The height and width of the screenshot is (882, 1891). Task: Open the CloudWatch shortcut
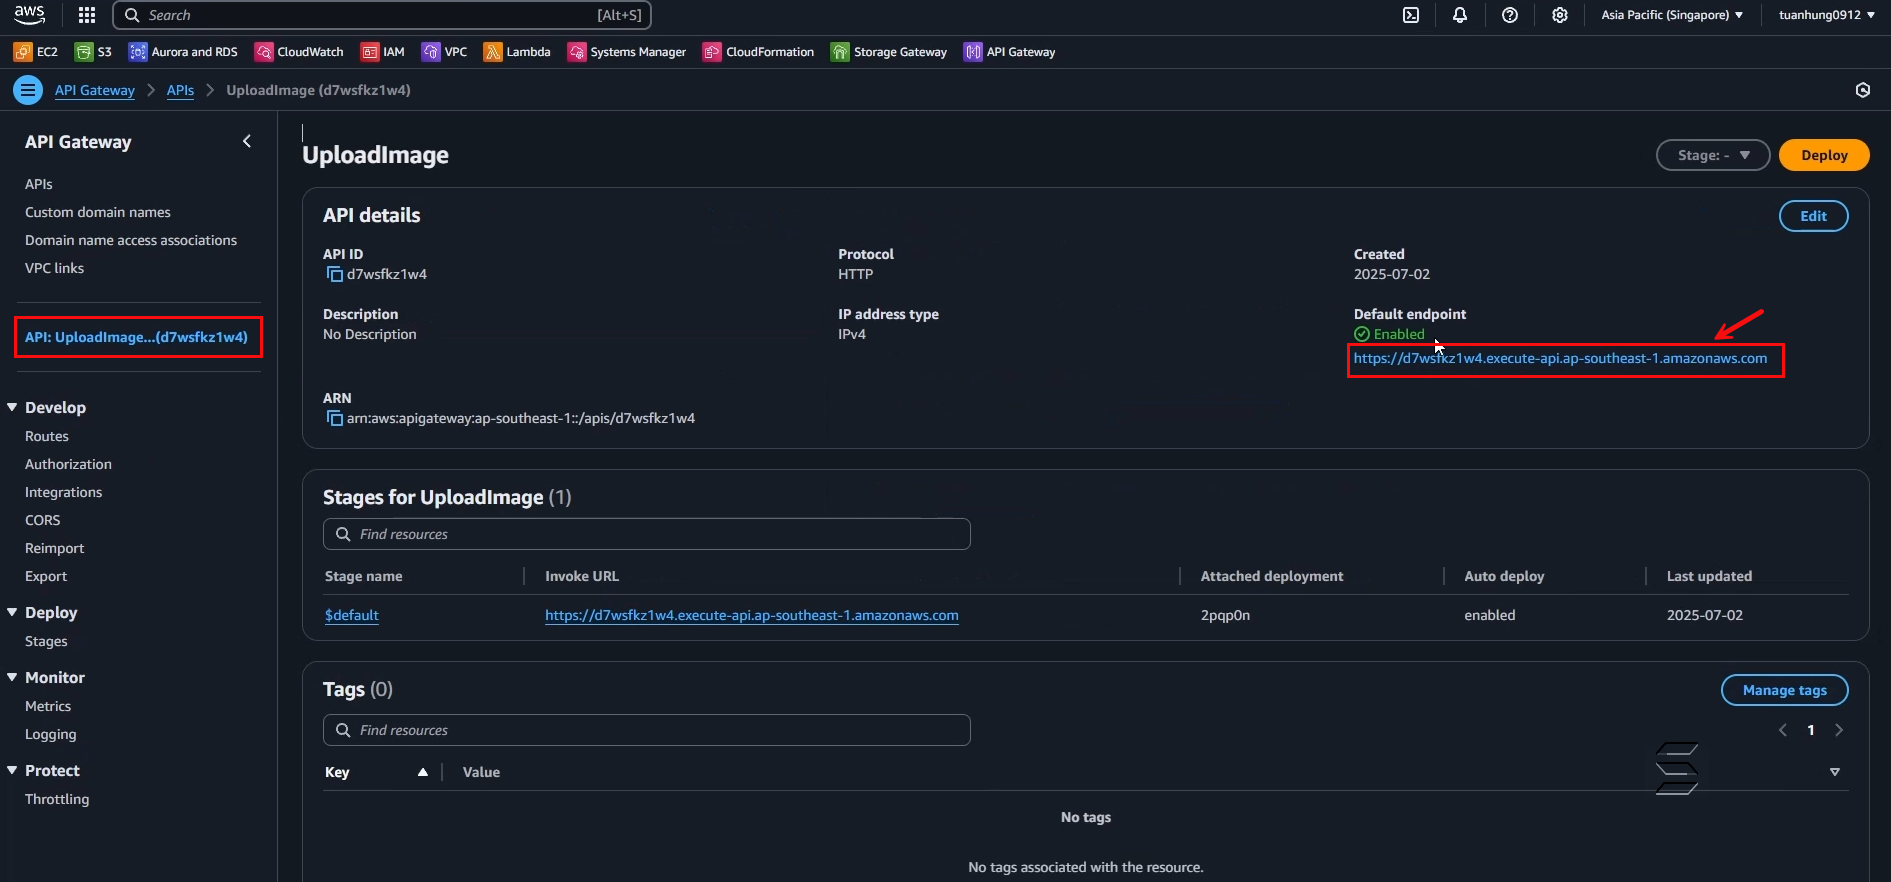pos(299,52)
